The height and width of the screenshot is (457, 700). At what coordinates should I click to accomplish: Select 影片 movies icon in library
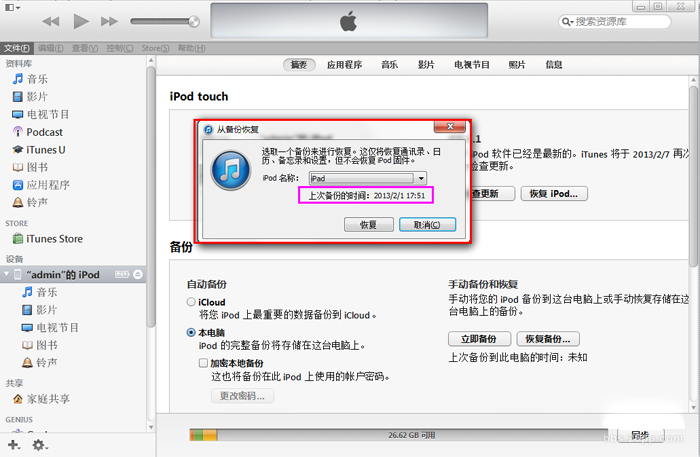tap(18, 97)
